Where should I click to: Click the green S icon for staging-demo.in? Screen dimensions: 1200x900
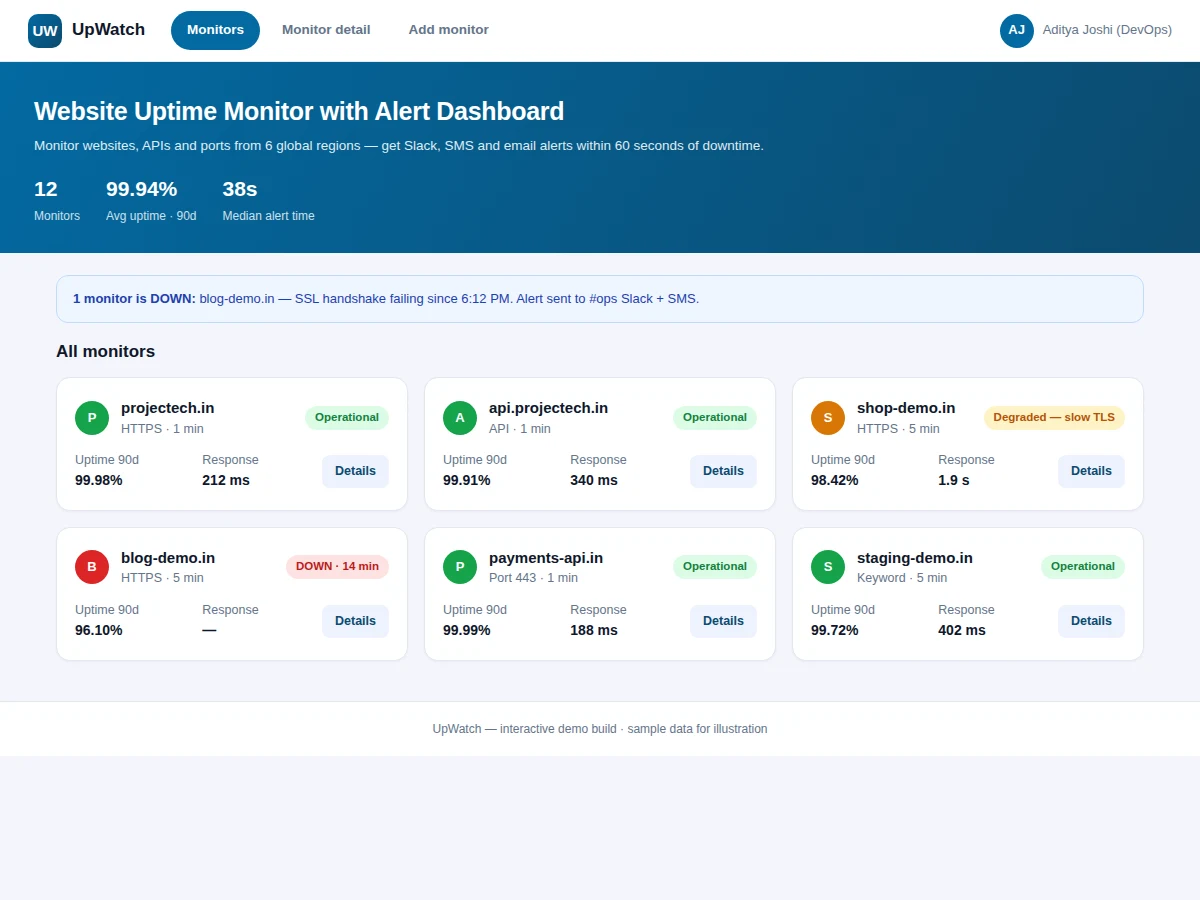coord(828,567)
